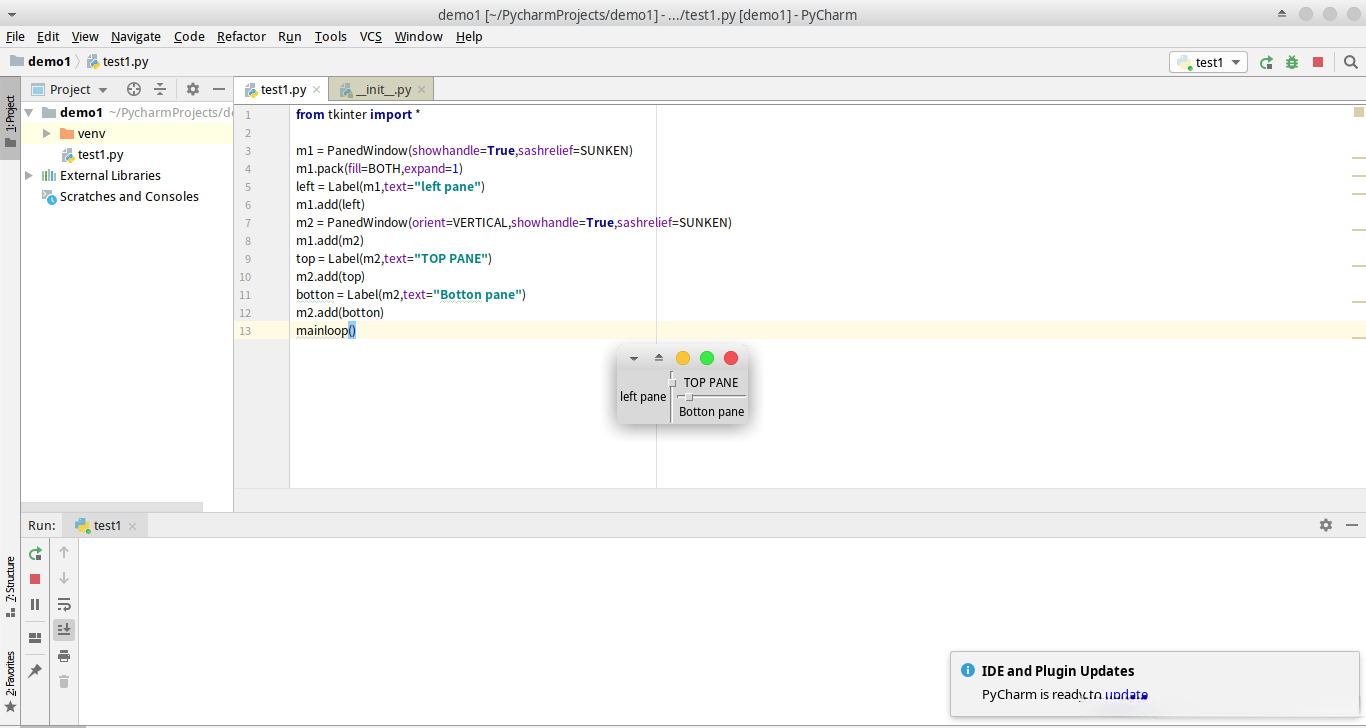
Task: Open the Refactor menu
Action: (241, 36)
